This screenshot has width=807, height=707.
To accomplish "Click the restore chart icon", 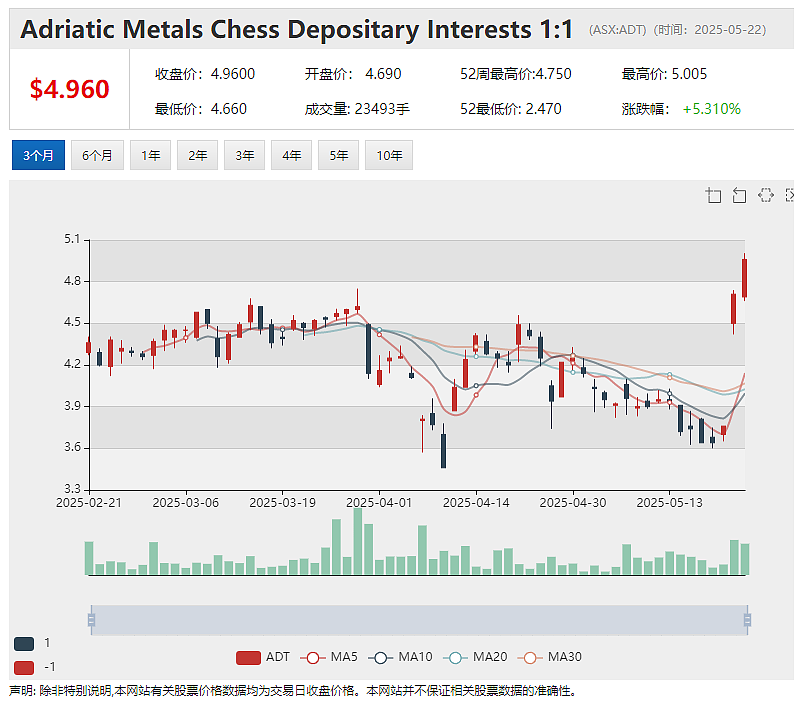I will click(x=766, y=195).
